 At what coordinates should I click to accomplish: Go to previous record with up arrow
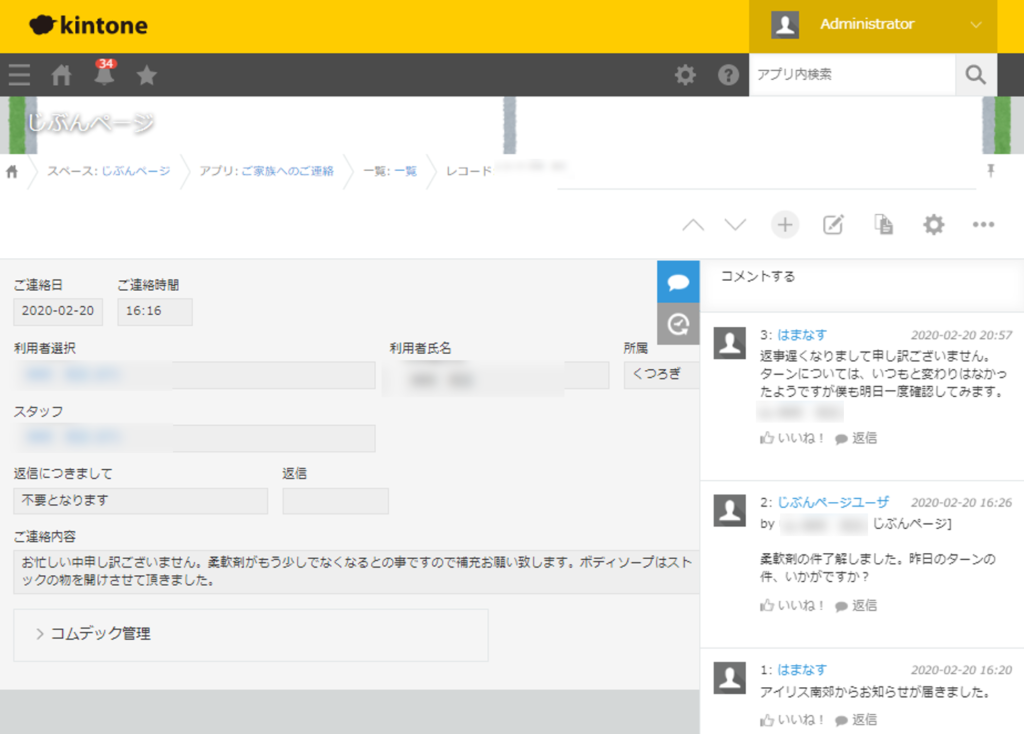tap(693, 225)
